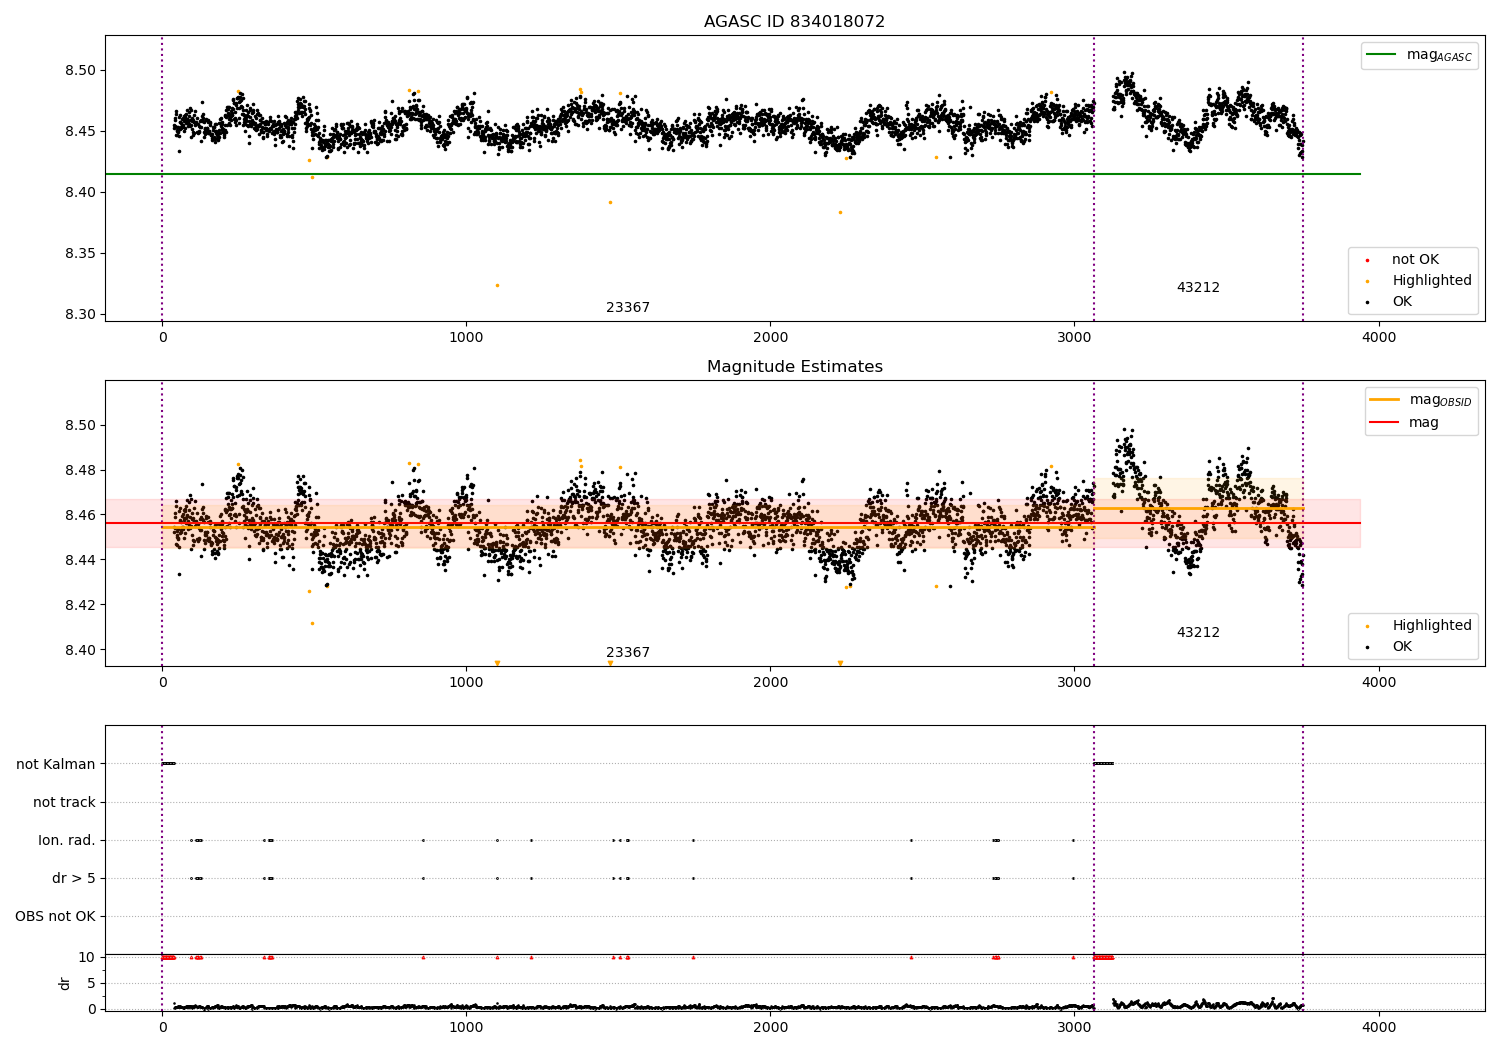Image resolution: width=1500 pixels, height=1050 pixels.
Task: Click y-tick '8.35' in AGASC ID plot
Action: [80, 253]
